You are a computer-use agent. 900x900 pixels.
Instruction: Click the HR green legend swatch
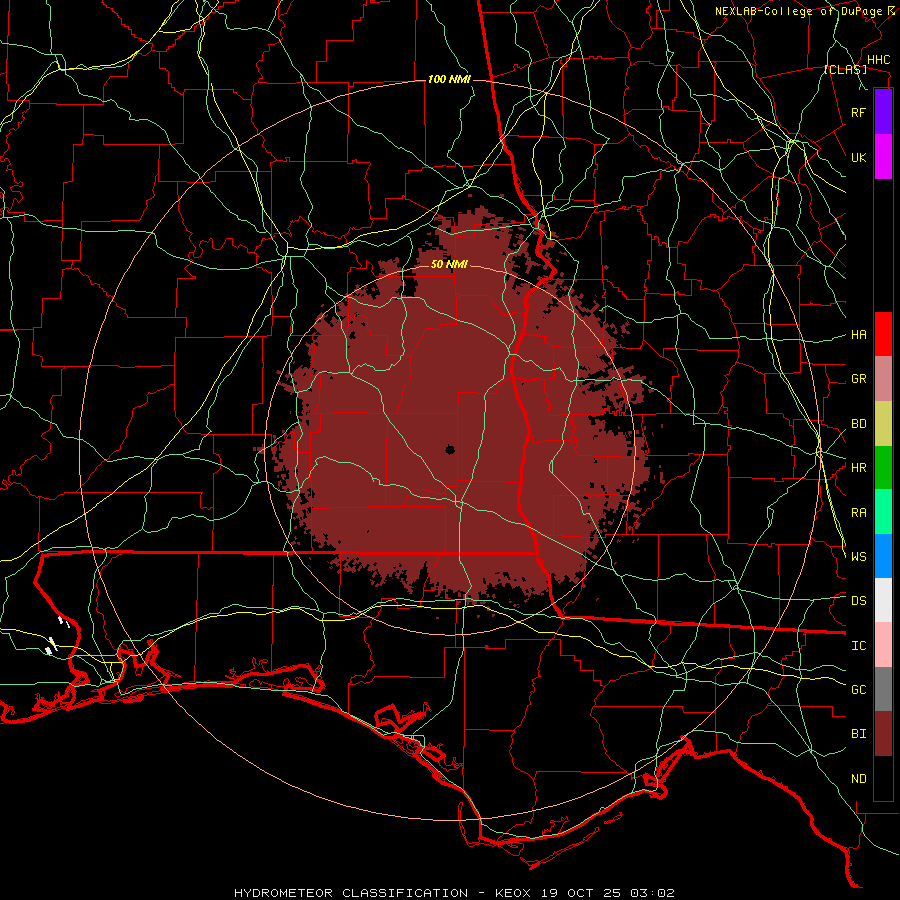click(x=883, y=467)
